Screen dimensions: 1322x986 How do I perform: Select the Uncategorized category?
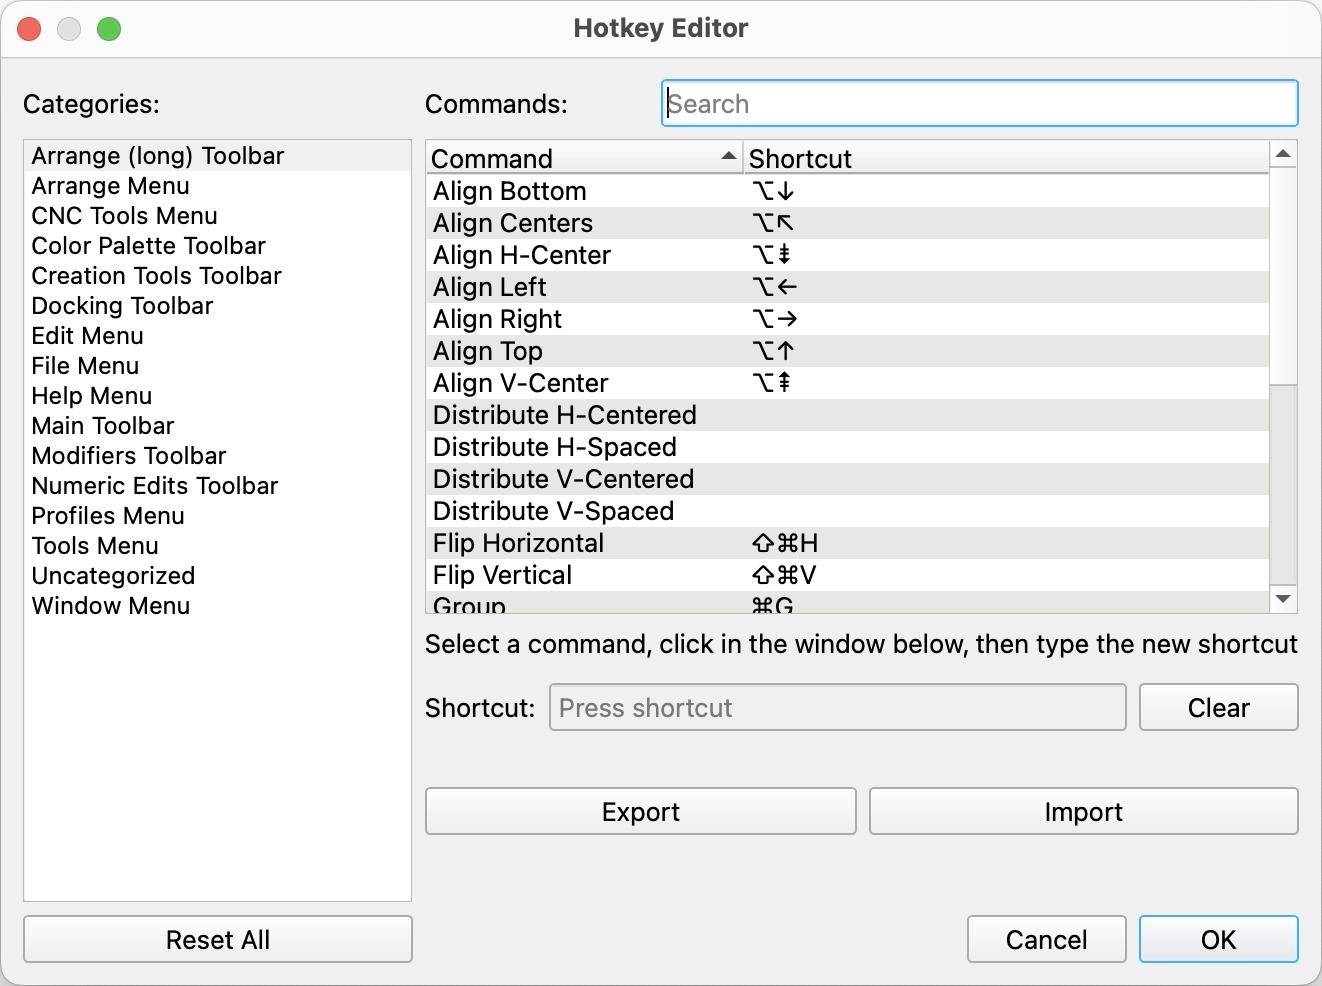tap(113, 576)
